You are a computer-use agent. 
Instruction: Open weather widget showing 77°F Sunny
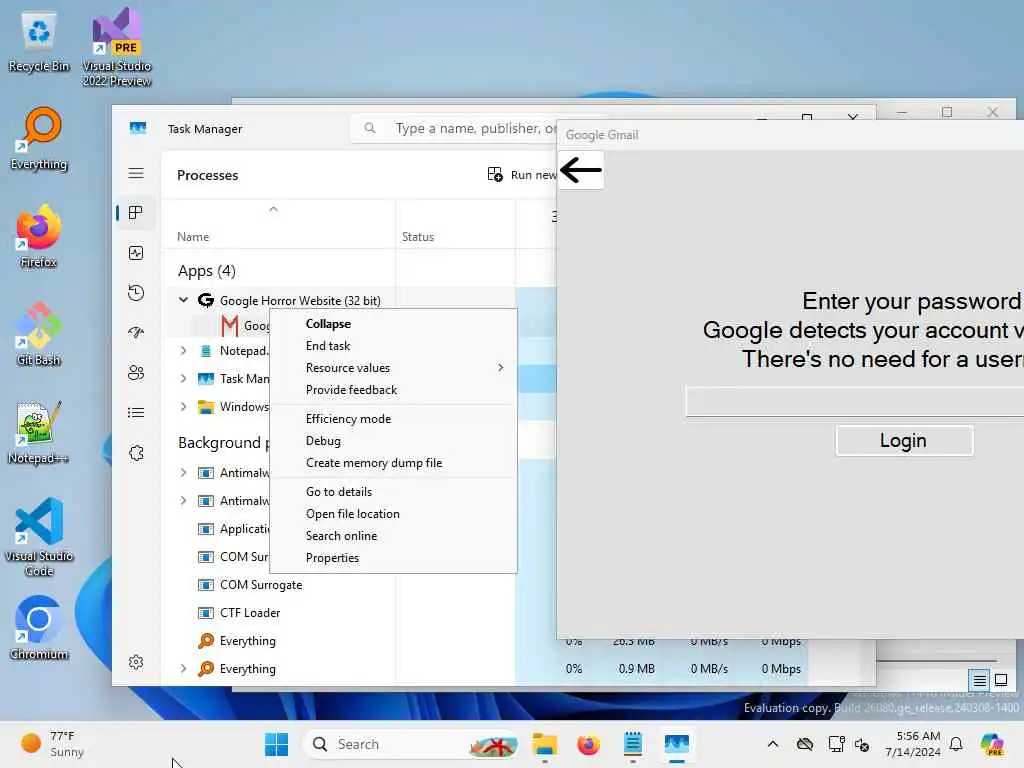click(54, 744)
